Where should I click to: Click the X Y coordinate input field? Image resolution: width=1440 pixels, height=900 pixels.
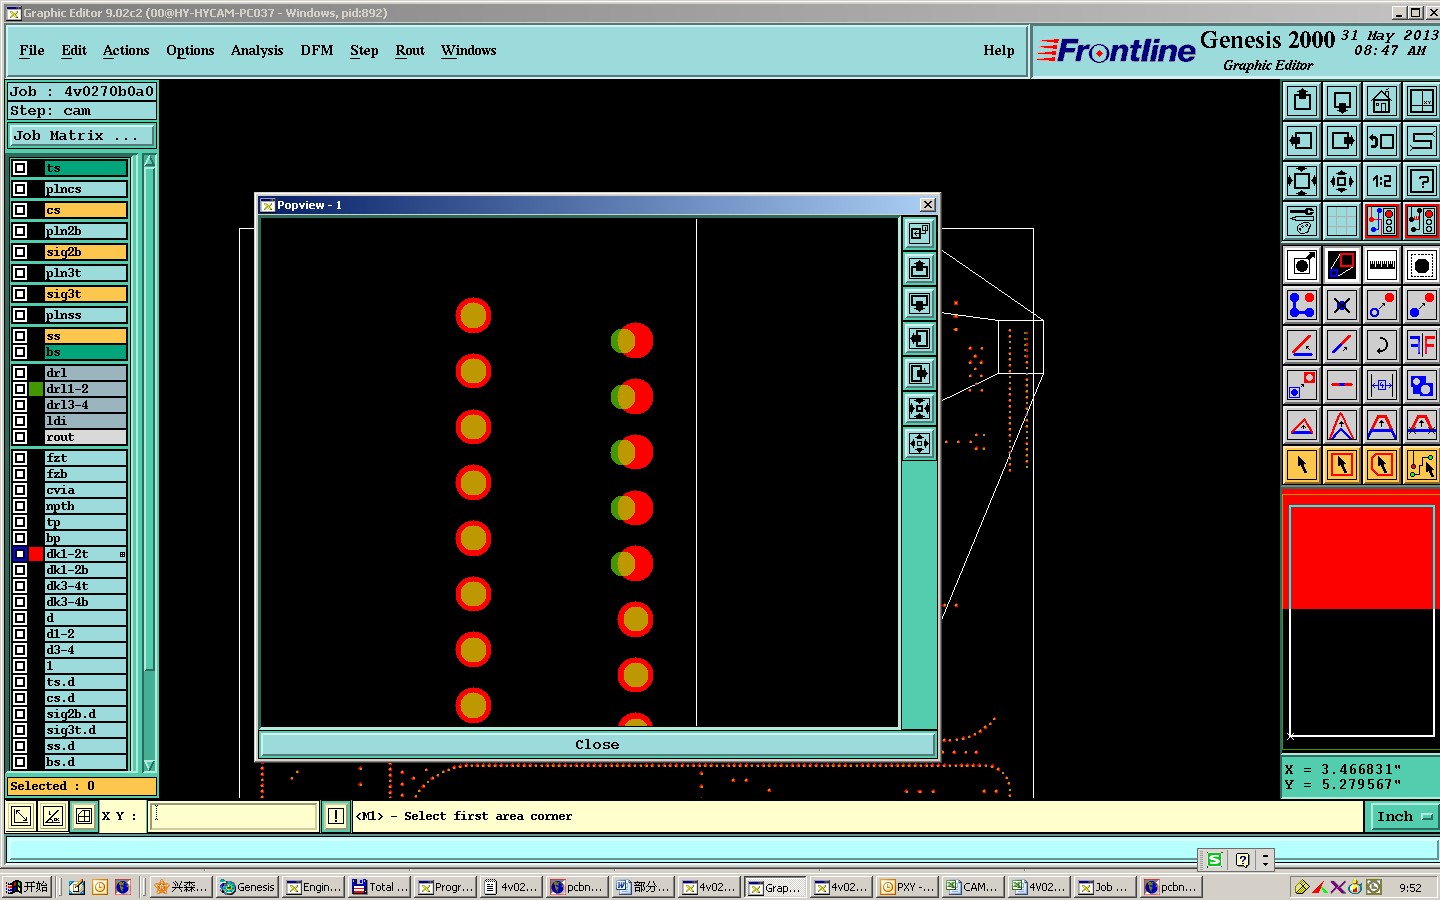coord(234,816)
